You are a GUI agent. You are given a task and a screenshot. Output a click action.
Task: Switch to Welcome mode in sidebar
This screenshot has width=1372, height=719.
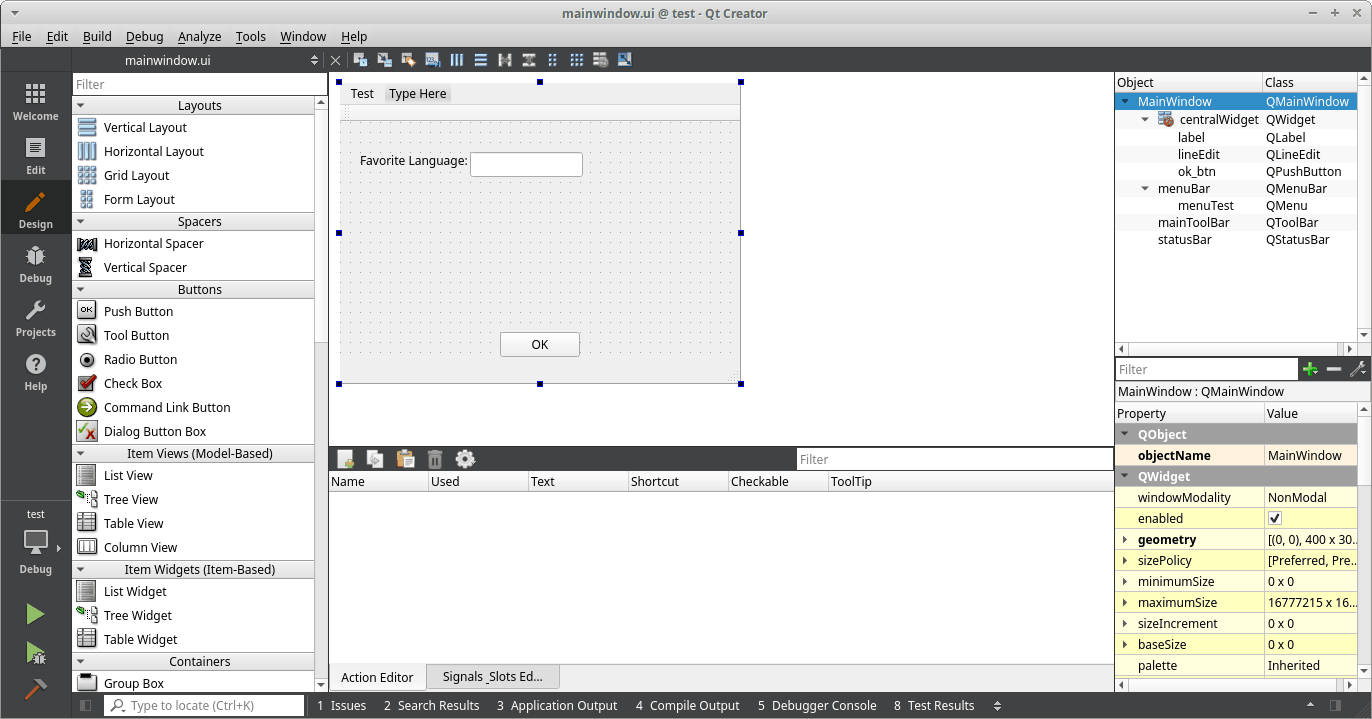(35, 100)
